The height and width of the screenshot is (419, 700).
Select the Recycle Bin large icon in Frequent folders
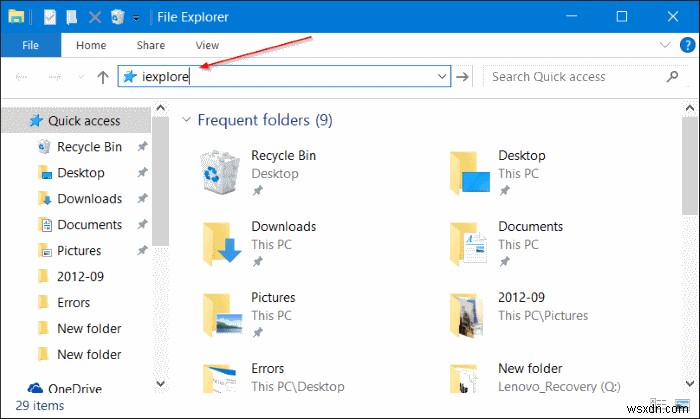tap(219, 172)
